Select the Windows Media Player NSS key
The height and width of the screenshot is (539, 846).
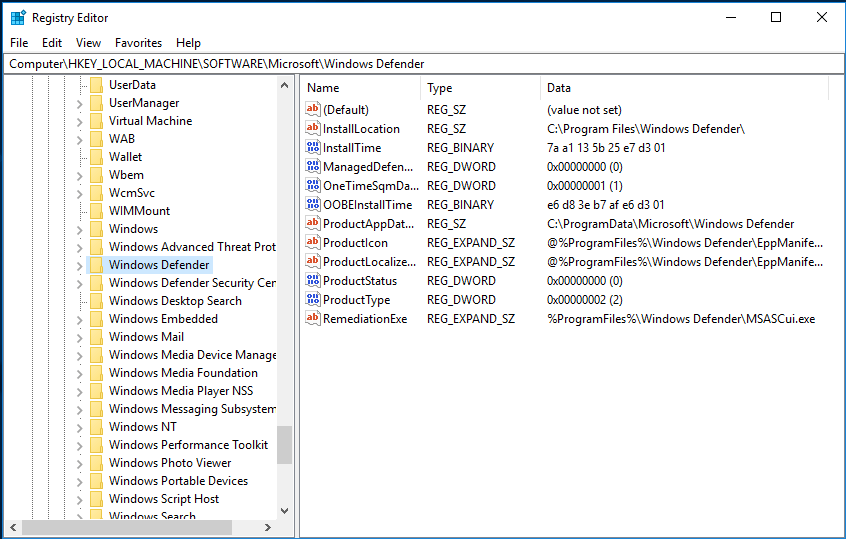[181, 391]
